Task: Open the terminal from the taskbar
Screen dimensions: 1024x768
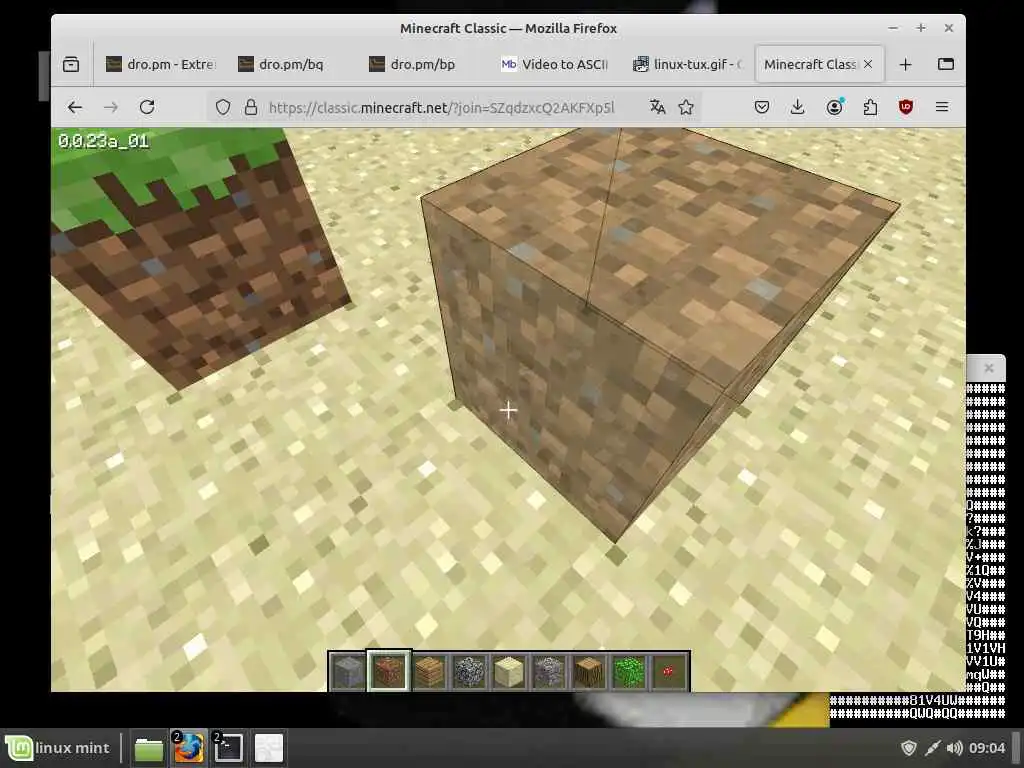Action: [x=229, y=748]
